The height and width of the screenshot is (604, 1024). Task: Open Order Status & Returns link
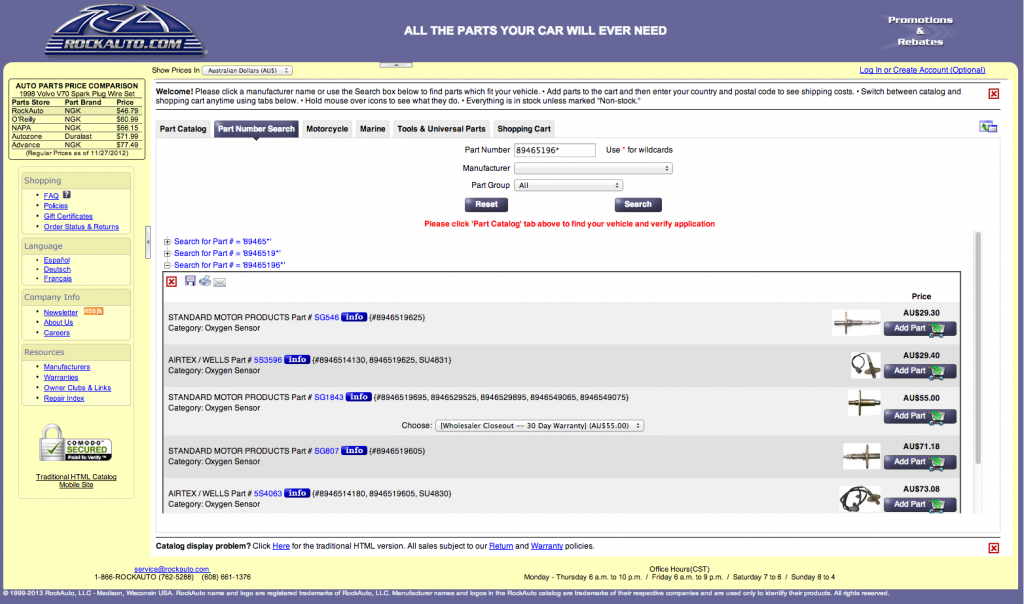[81, 227]
